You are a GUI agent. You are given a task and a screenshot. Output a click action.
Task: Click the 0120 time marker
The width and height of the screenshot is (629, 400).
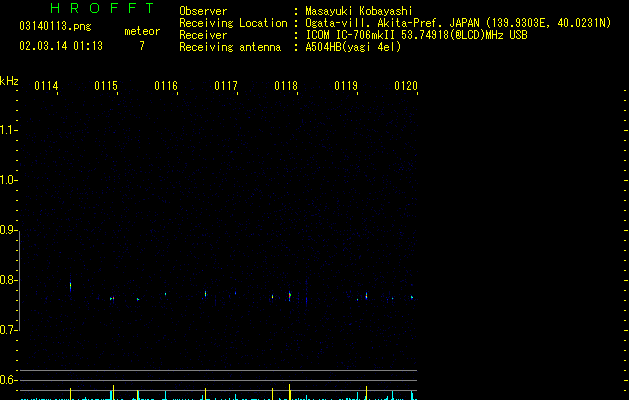pyautogui.click(x=406, y=86)
